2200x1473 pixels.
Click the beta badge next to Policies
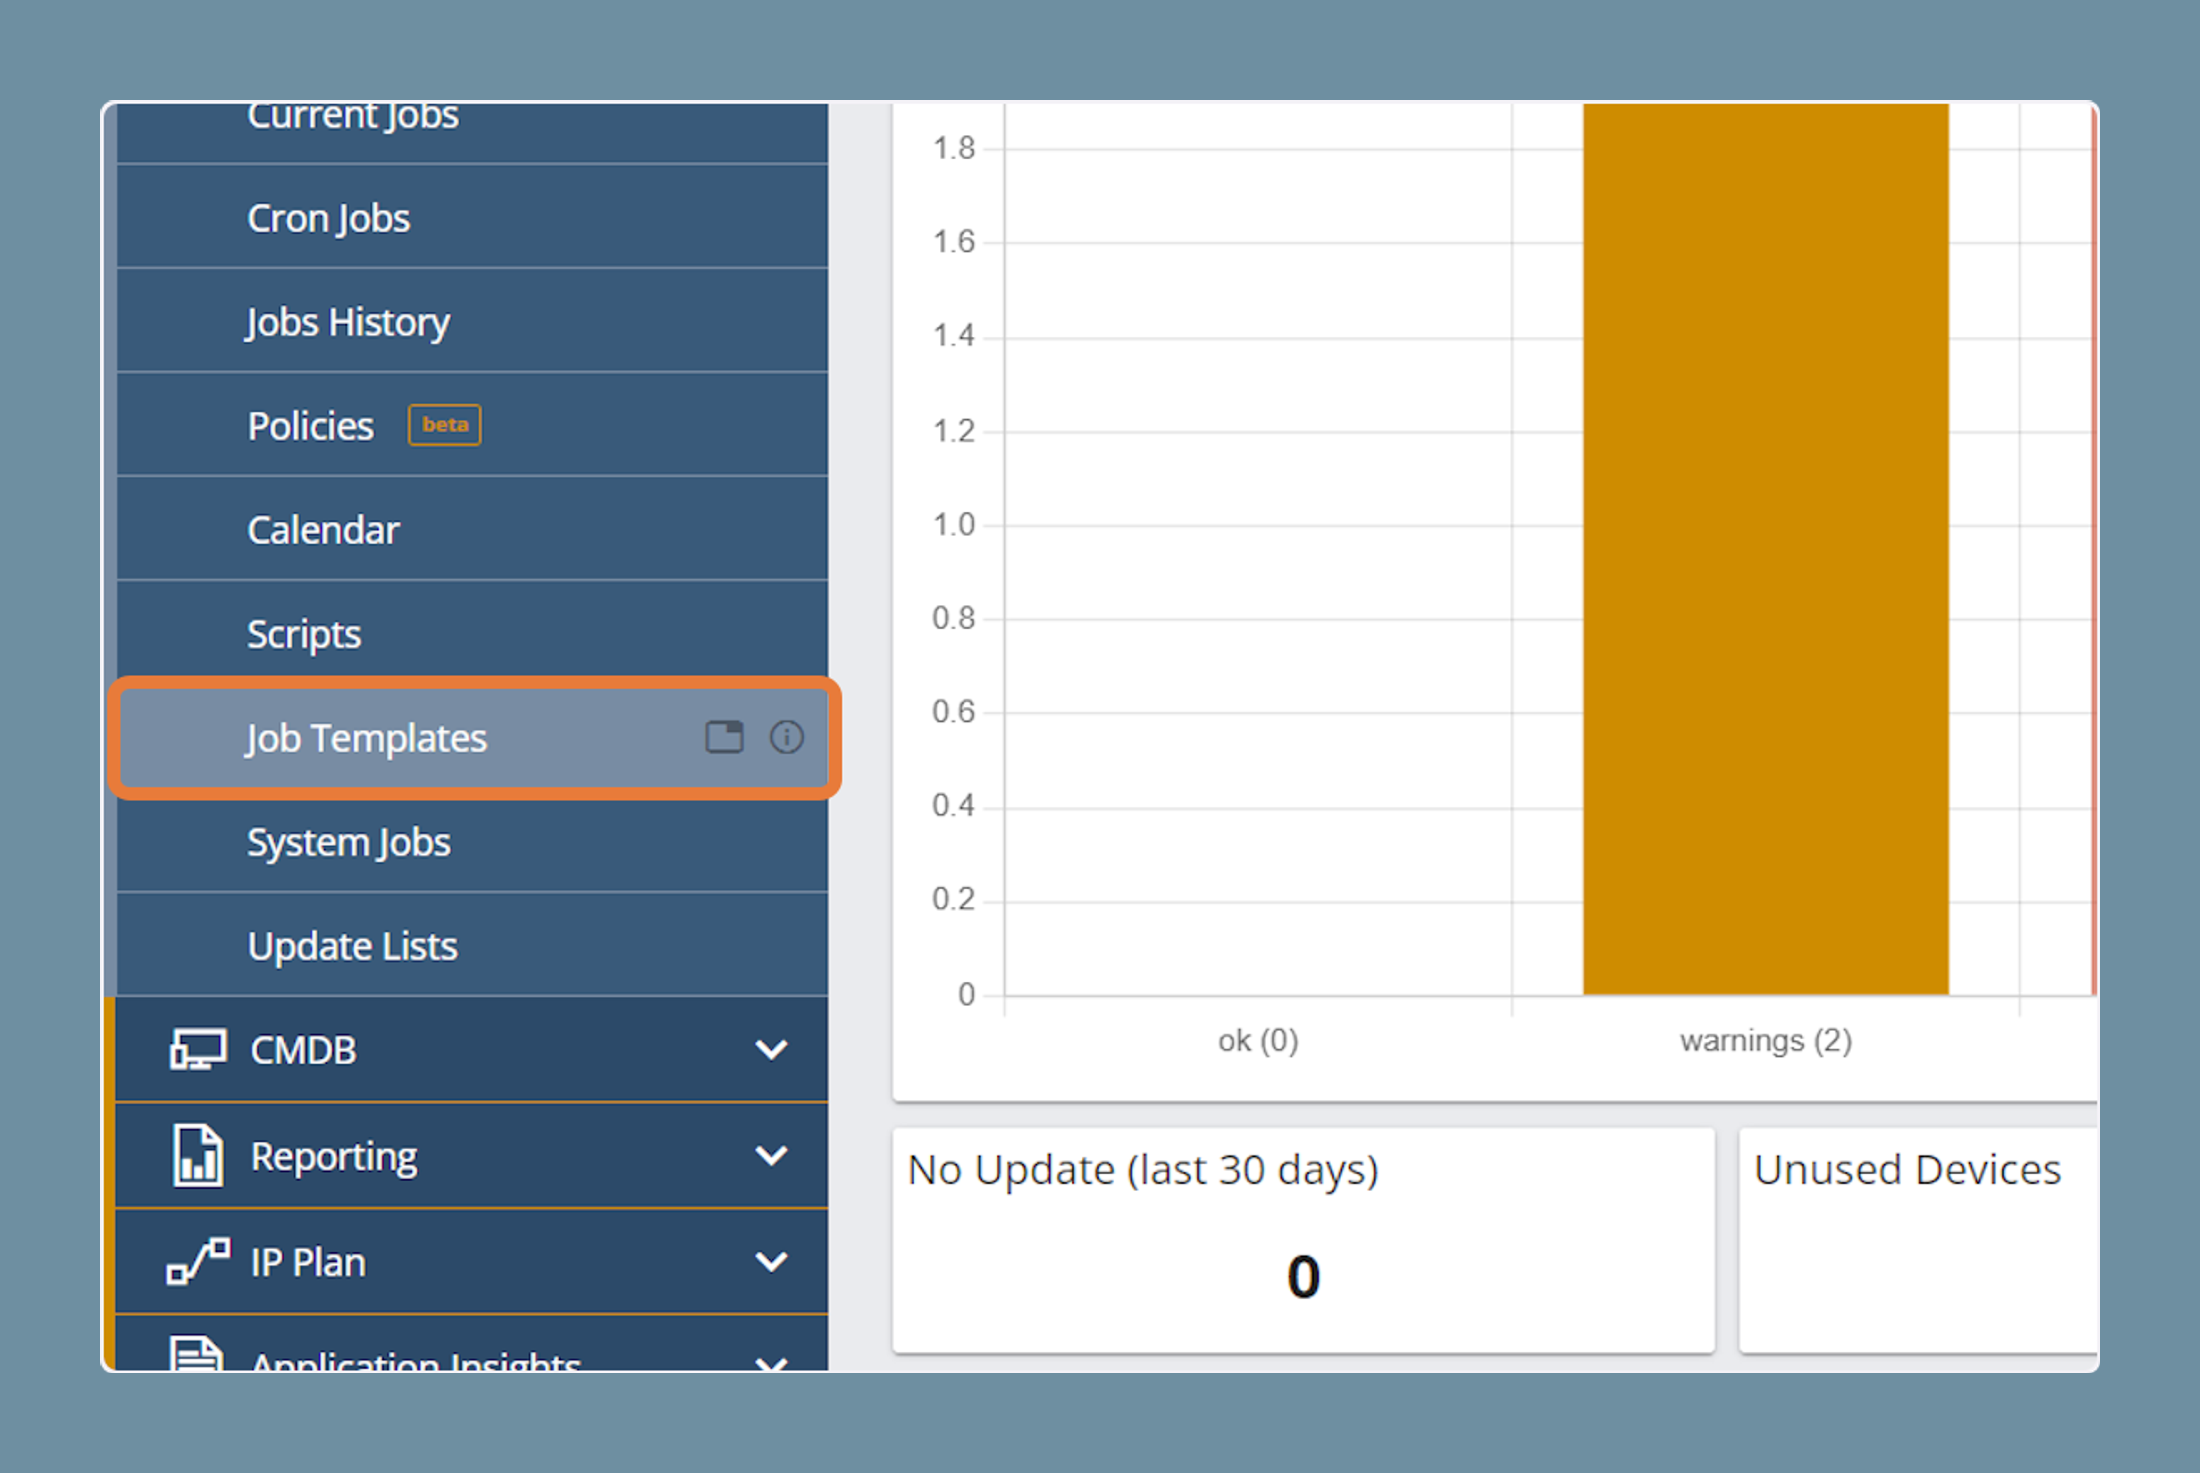445,425
